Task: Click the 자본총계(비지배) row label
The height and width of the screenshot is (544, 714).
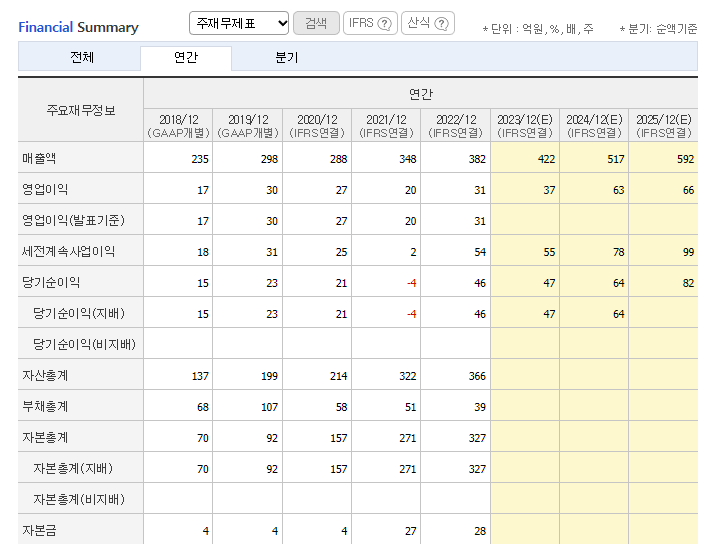Action: point(79,499)
